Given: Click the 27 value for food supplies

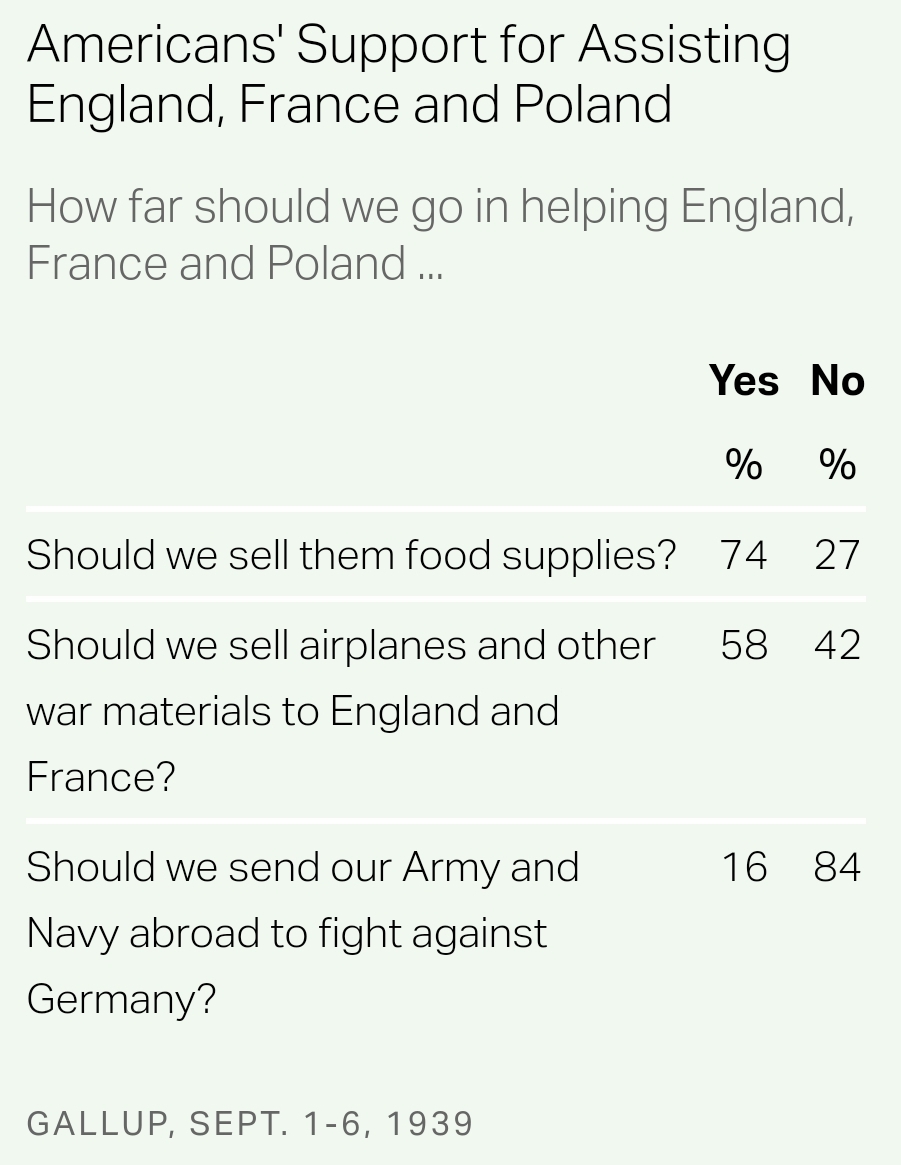Looking at the screenshot, I should [837, 554].
